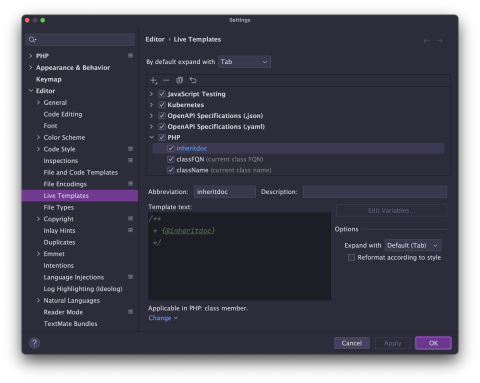The image size is (480, 383).
Task: Click the project-level icon beside Language Injections
Action: (130, 277)
